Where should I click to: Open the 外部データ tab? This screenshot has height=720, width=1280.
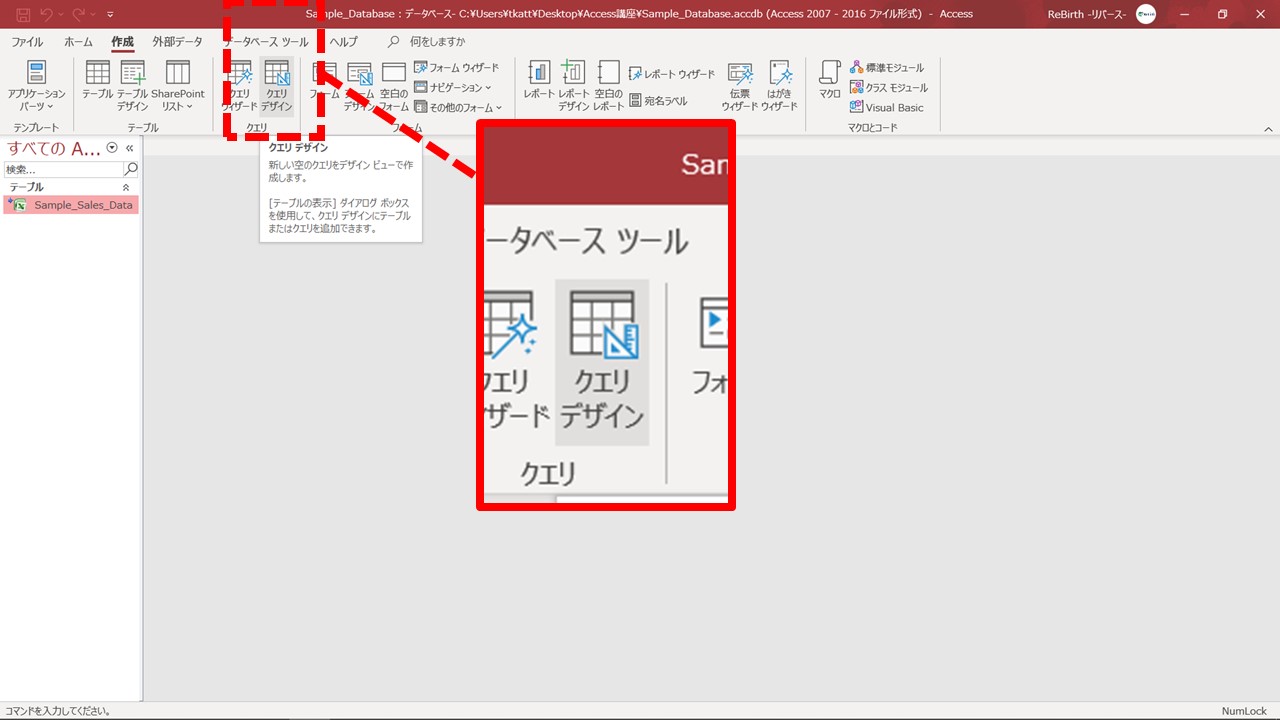[x=177, y=42]
